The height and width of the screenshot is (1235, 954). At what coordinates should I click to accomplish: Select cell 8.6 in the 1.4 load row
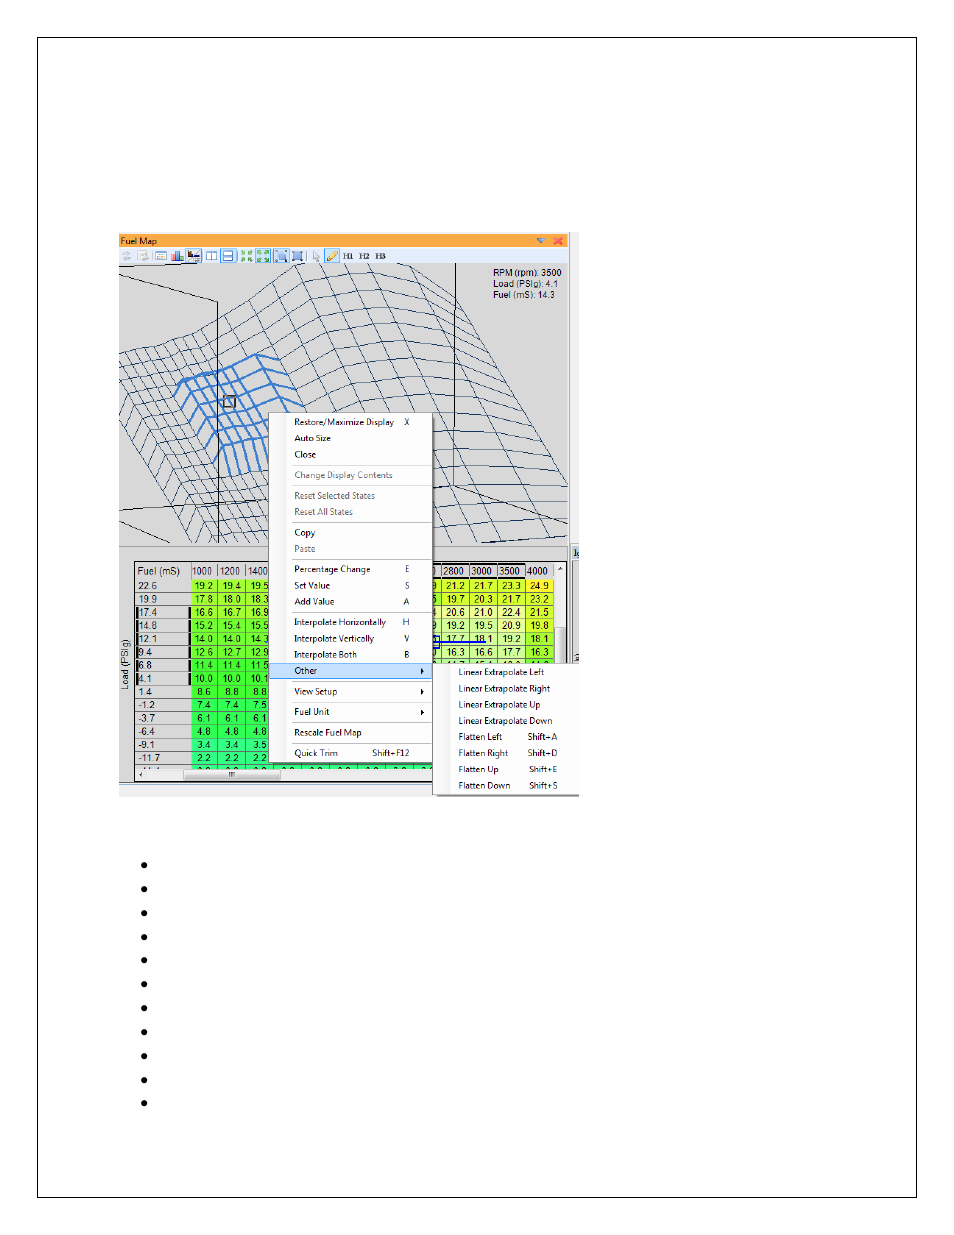(x=204, y=692)
